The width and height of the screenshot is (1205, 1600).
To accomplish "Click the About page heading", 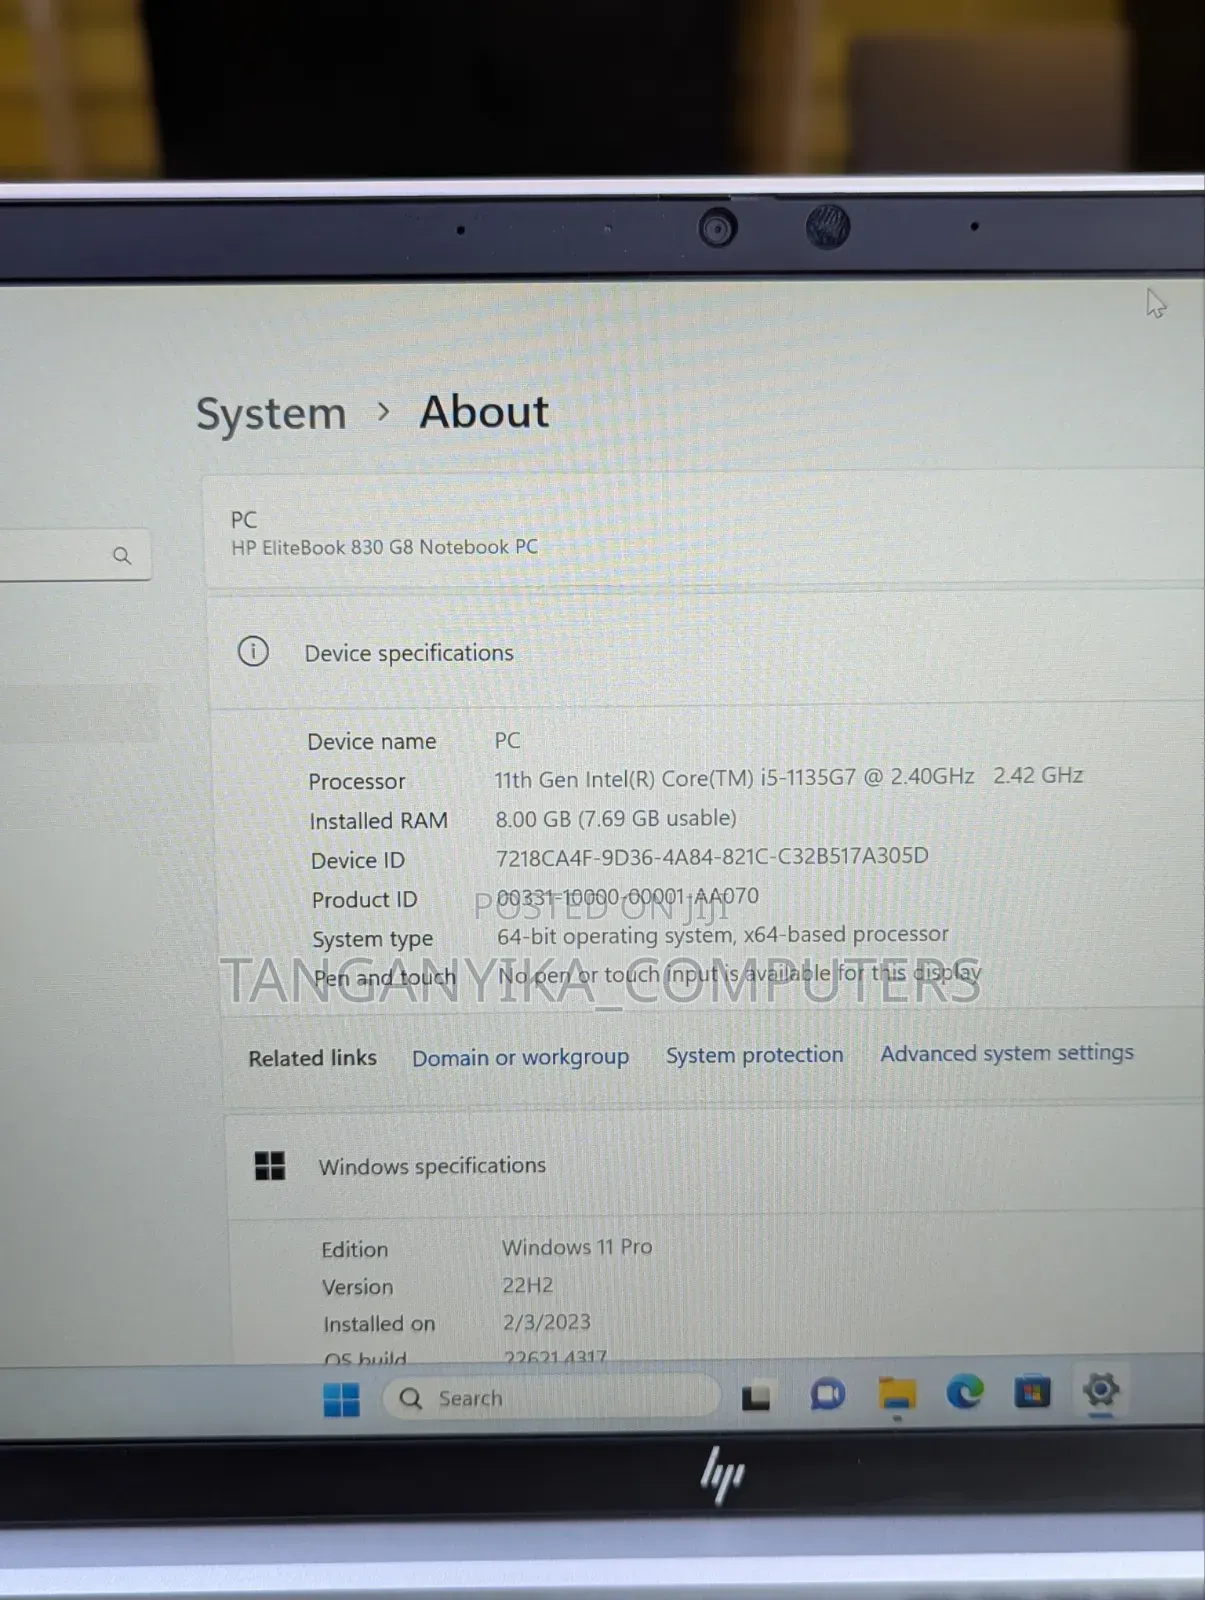I will point(484,412).
